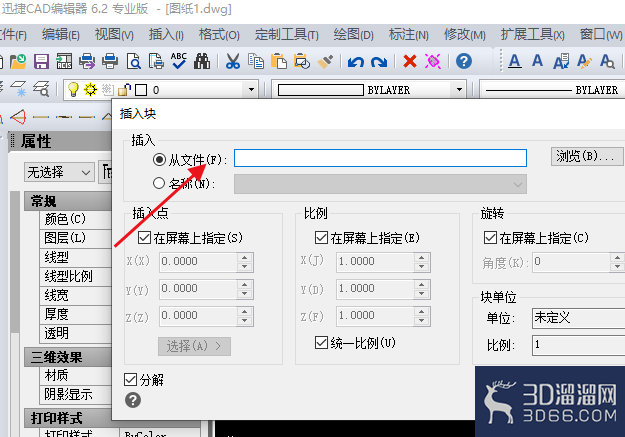This screenshot has width=625, height=437.
Task: Toggle the 分解 checkbox
Action: click(130, 380)
